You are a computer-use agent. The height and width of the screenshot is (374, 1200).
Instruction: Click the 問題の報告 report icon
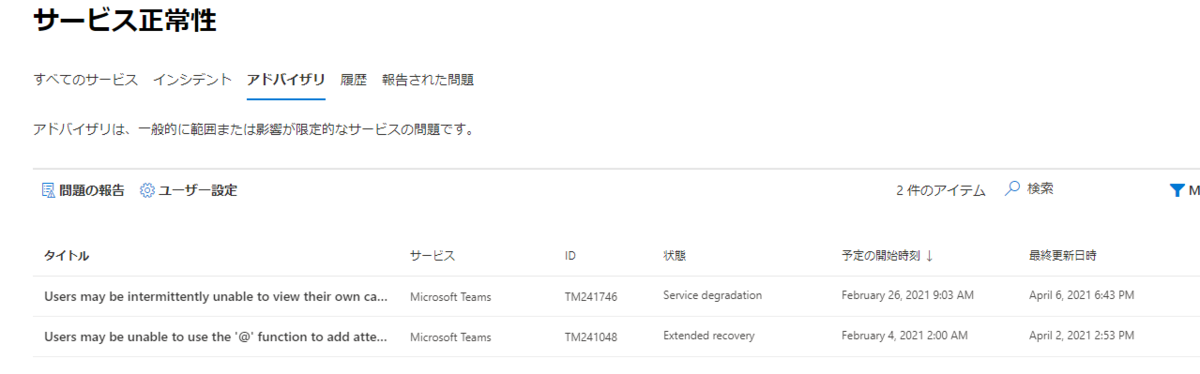[48, 190]
